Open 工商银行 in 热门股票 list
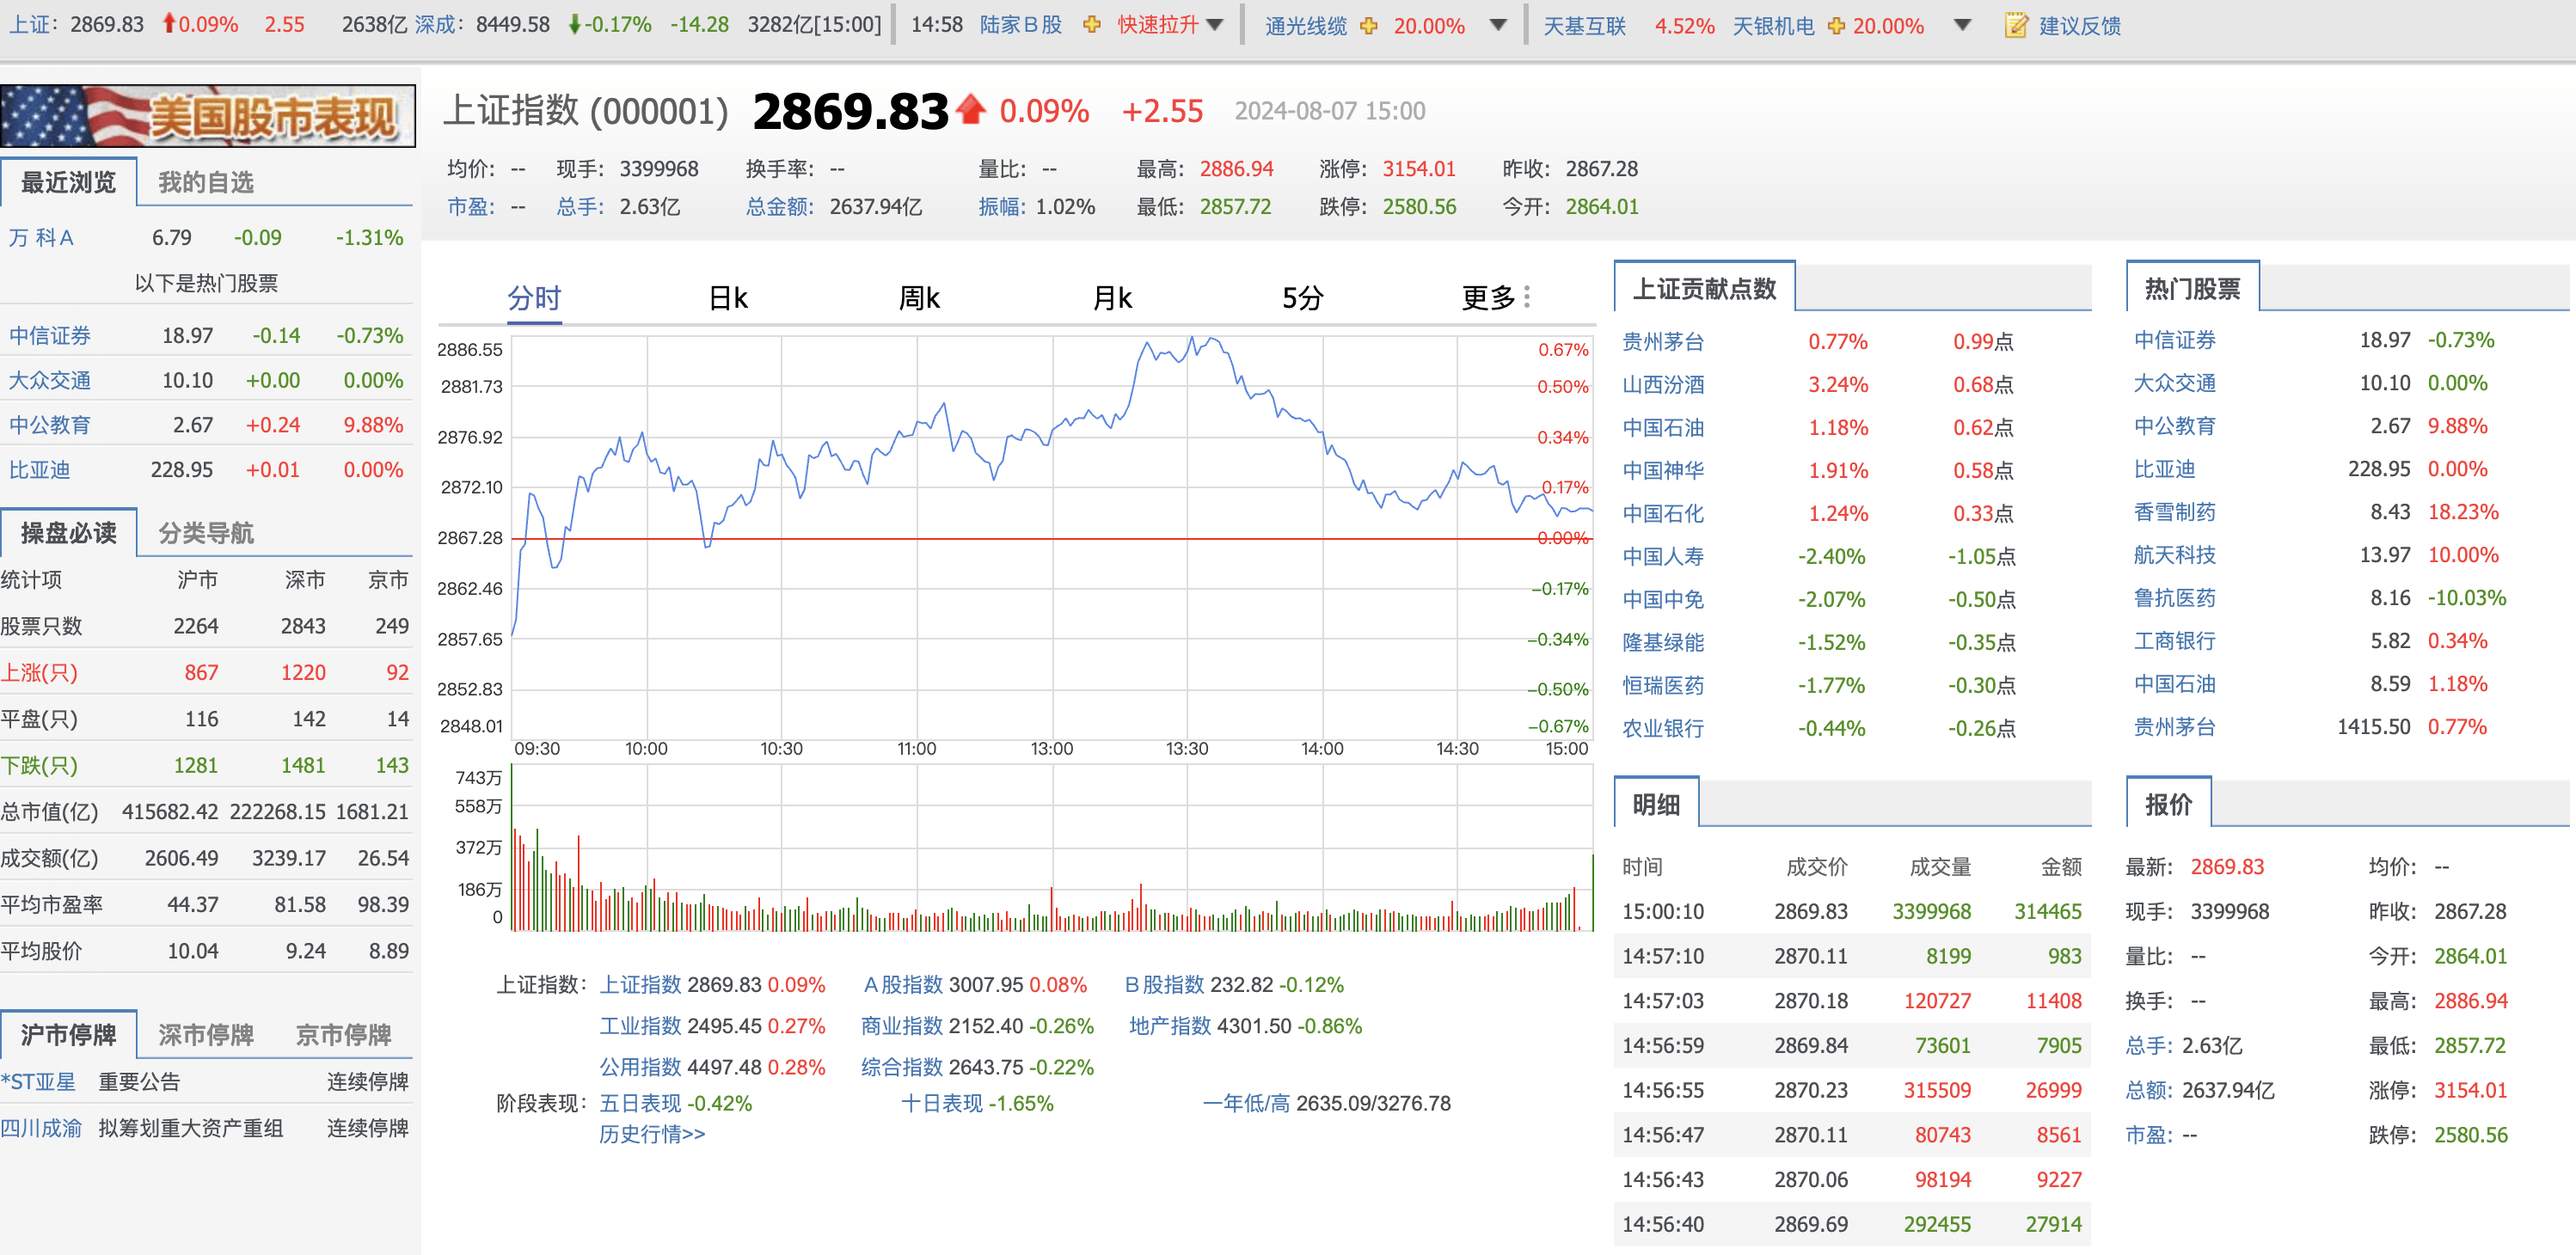Screen dimensions: 2576x1255 (x=2174, y=641)
